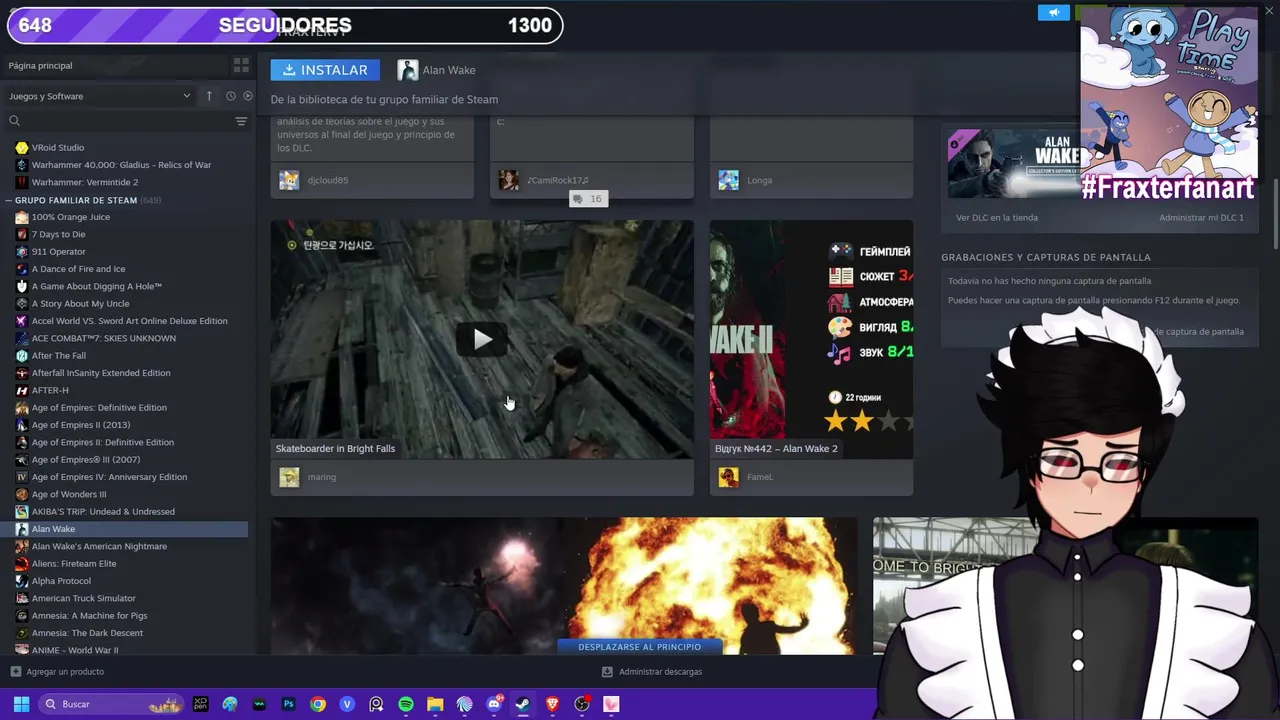Open 100% Orange Juice in the list
Viewport: 1280px width, 720px height.
(70, 217)
